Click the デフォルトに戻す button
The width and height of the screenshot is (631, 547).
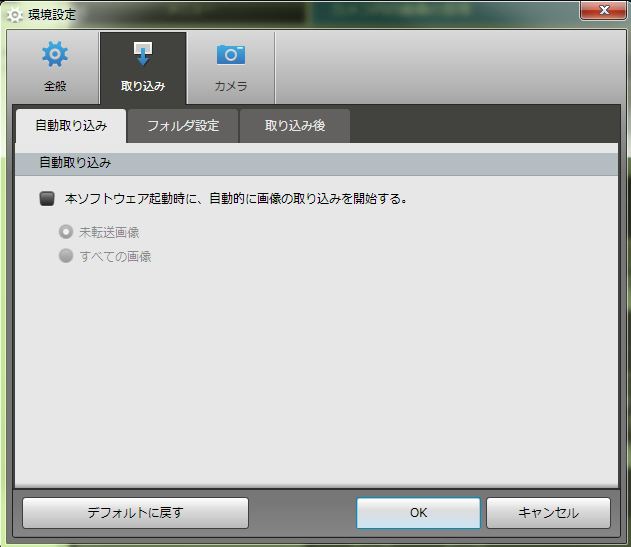coord(136,513)
